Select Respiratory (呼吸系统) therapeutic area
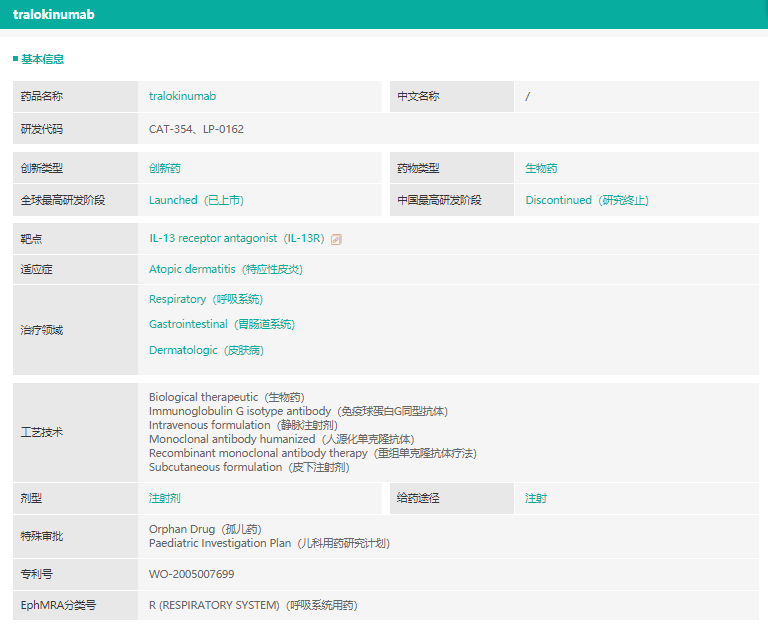 206,299
